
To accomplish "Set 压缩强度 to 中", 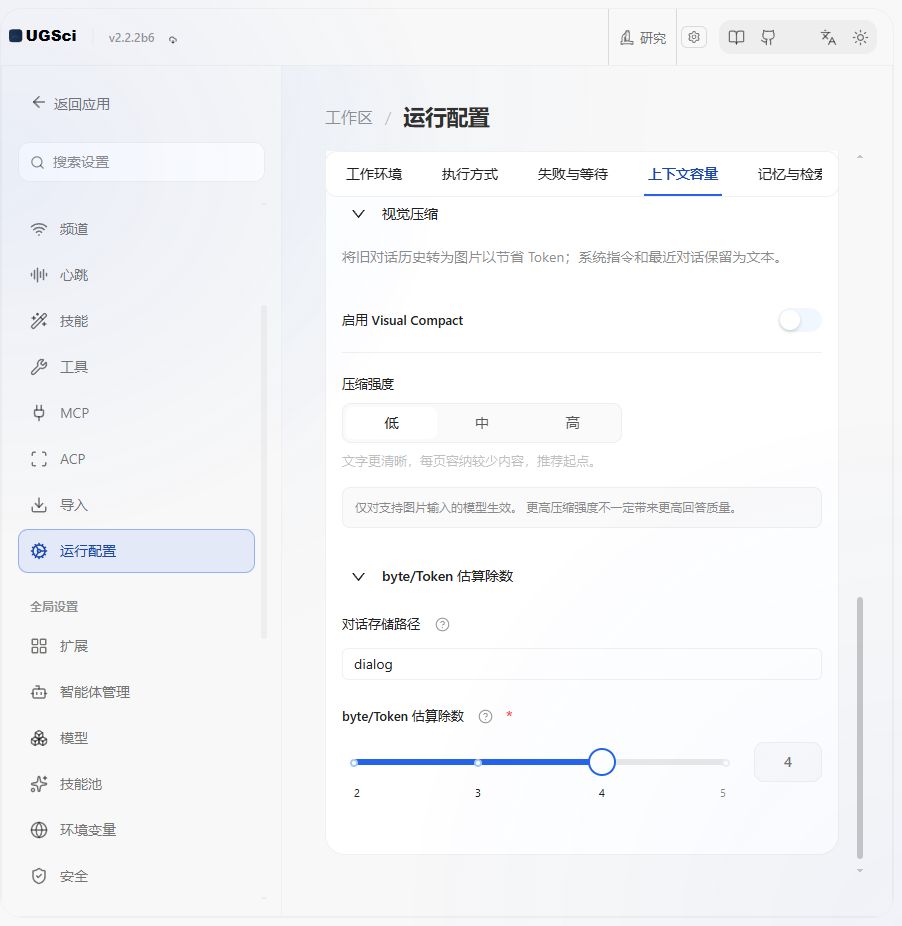I will click(x=482, y=423).
